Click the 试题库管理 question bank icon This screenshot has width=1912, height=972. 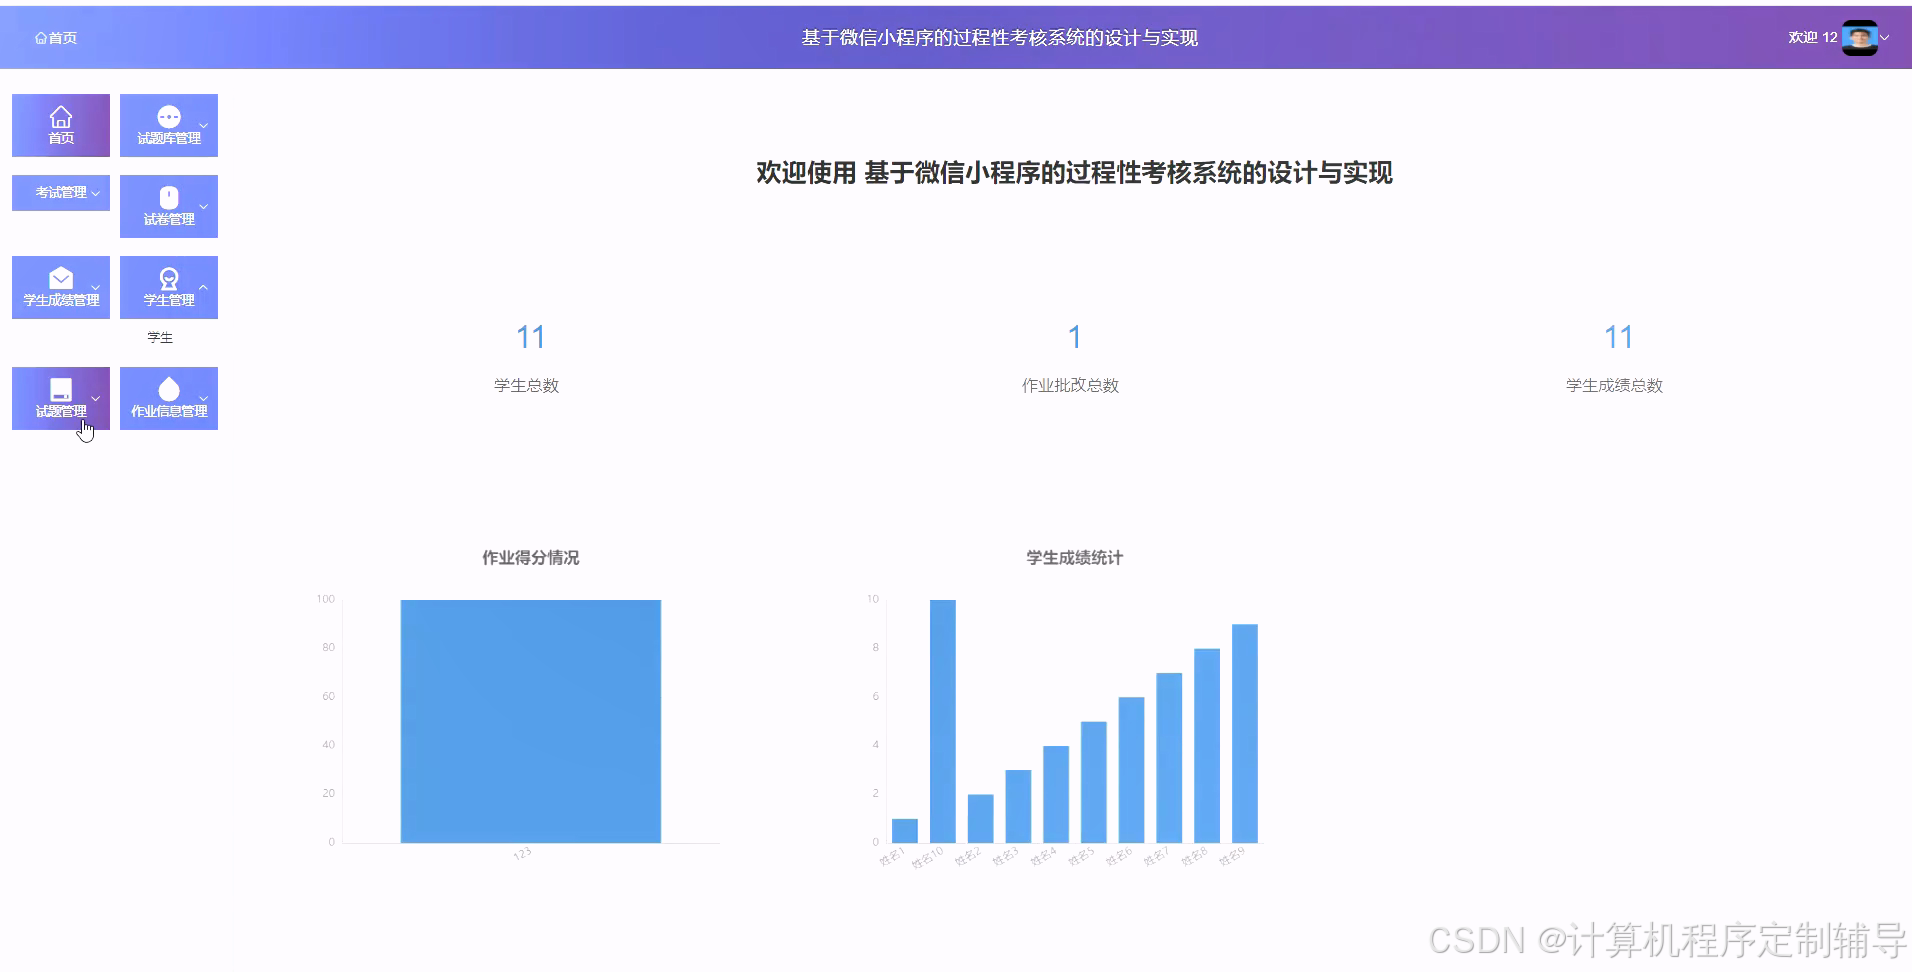168,113
